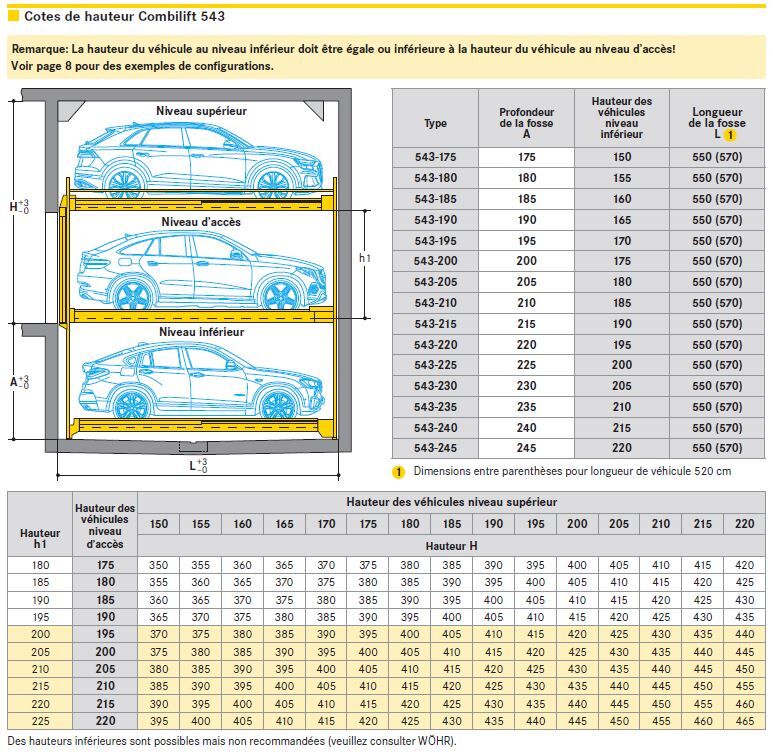Click the h1 dimension label in the diagram
773x752 pixels.
[365, 258]
